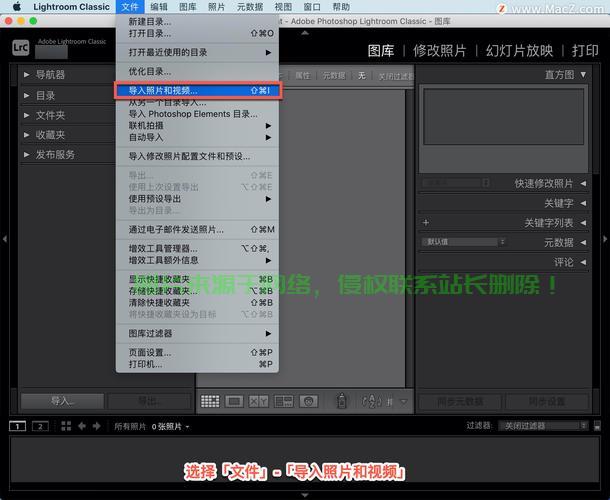Screen dimensions: 610x500
Task: Select the painter spray can tool
Action: click(x=342, y=401)
